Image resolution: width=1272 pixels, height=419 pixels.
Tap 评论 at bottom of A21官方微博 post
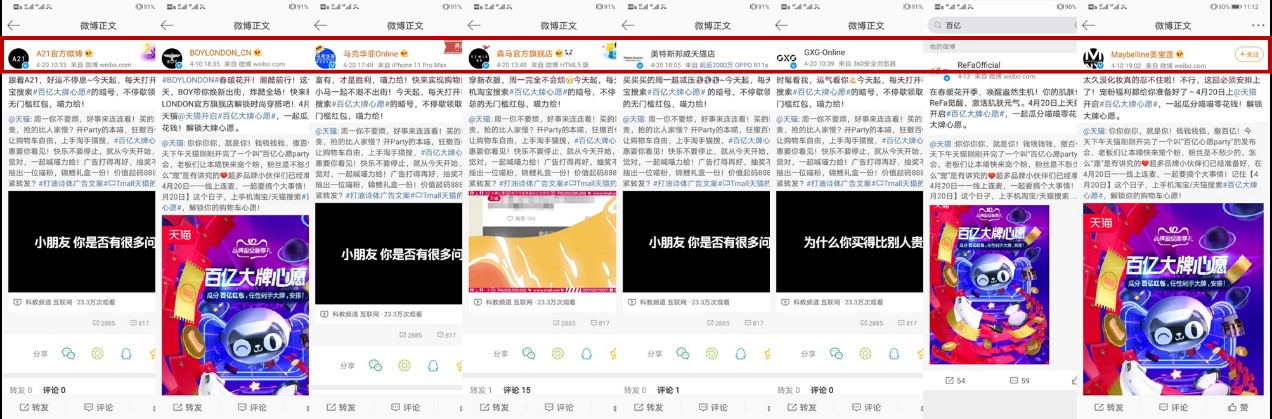[x=98, y=407]
